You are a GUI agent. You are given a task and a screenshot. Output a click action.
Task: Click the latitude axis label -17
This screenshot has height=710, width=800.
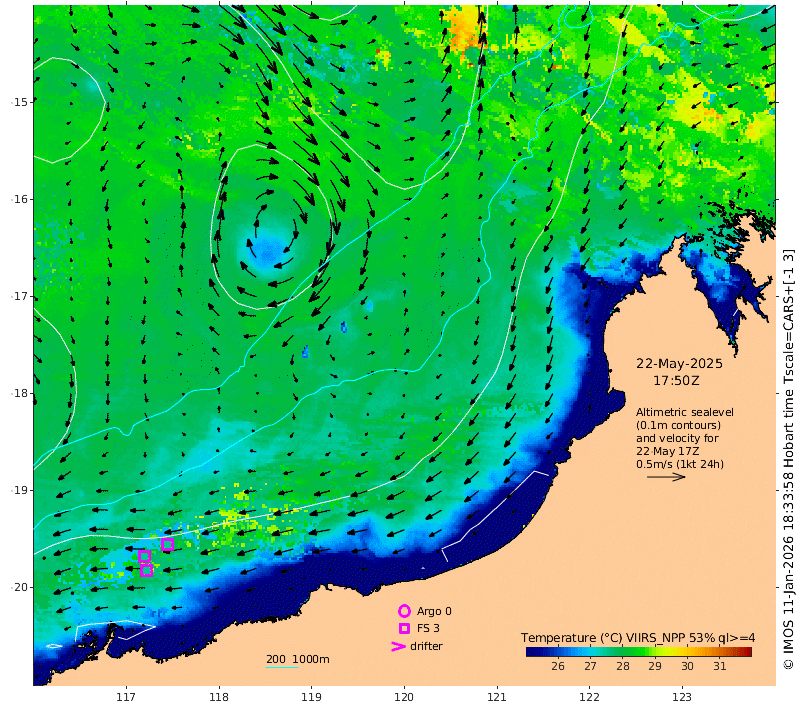pyautogui.click(x=19, y=296)
